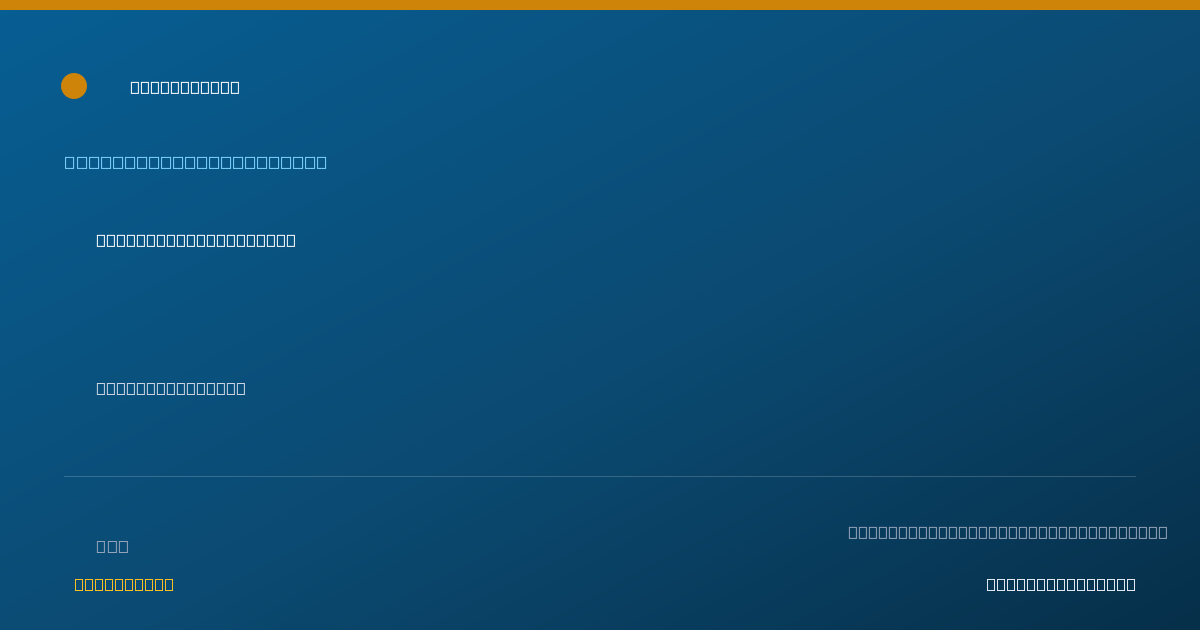This screenshot has width=1200, height=630.
Task: Click the orange circle logo icon
Action: click(x=74, y=86)
